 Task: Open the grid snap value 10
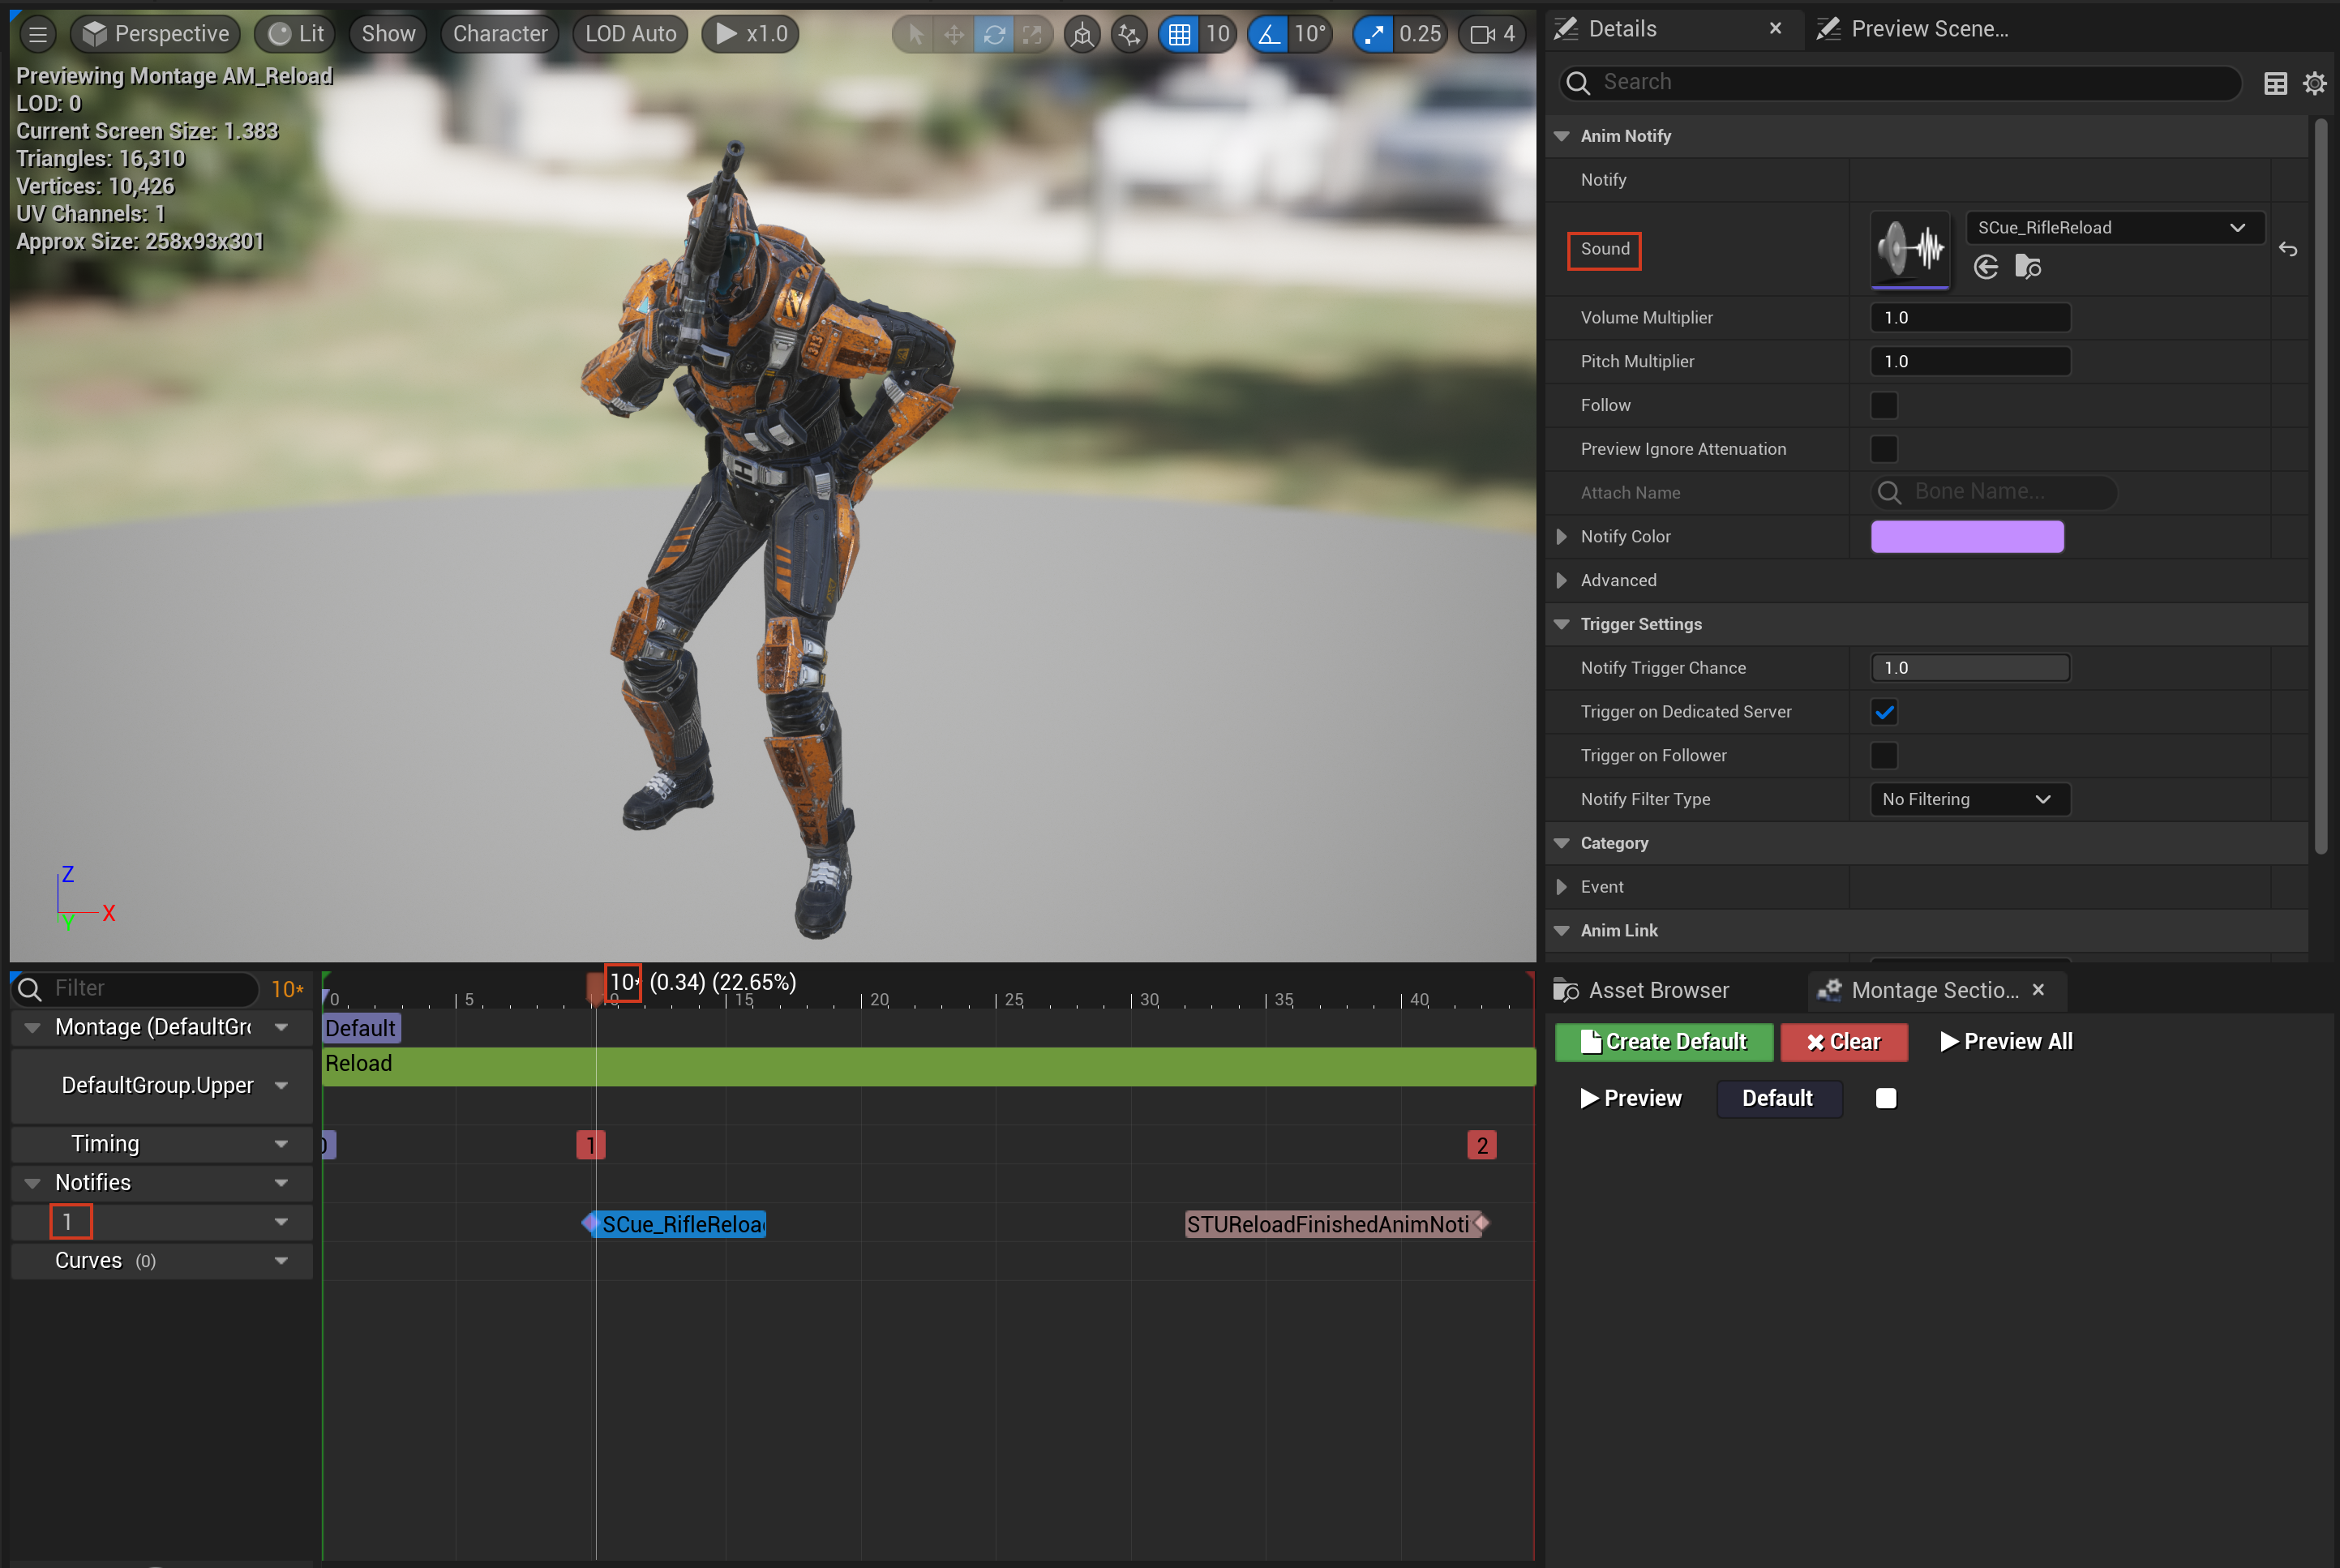(x=1217, y=34)
